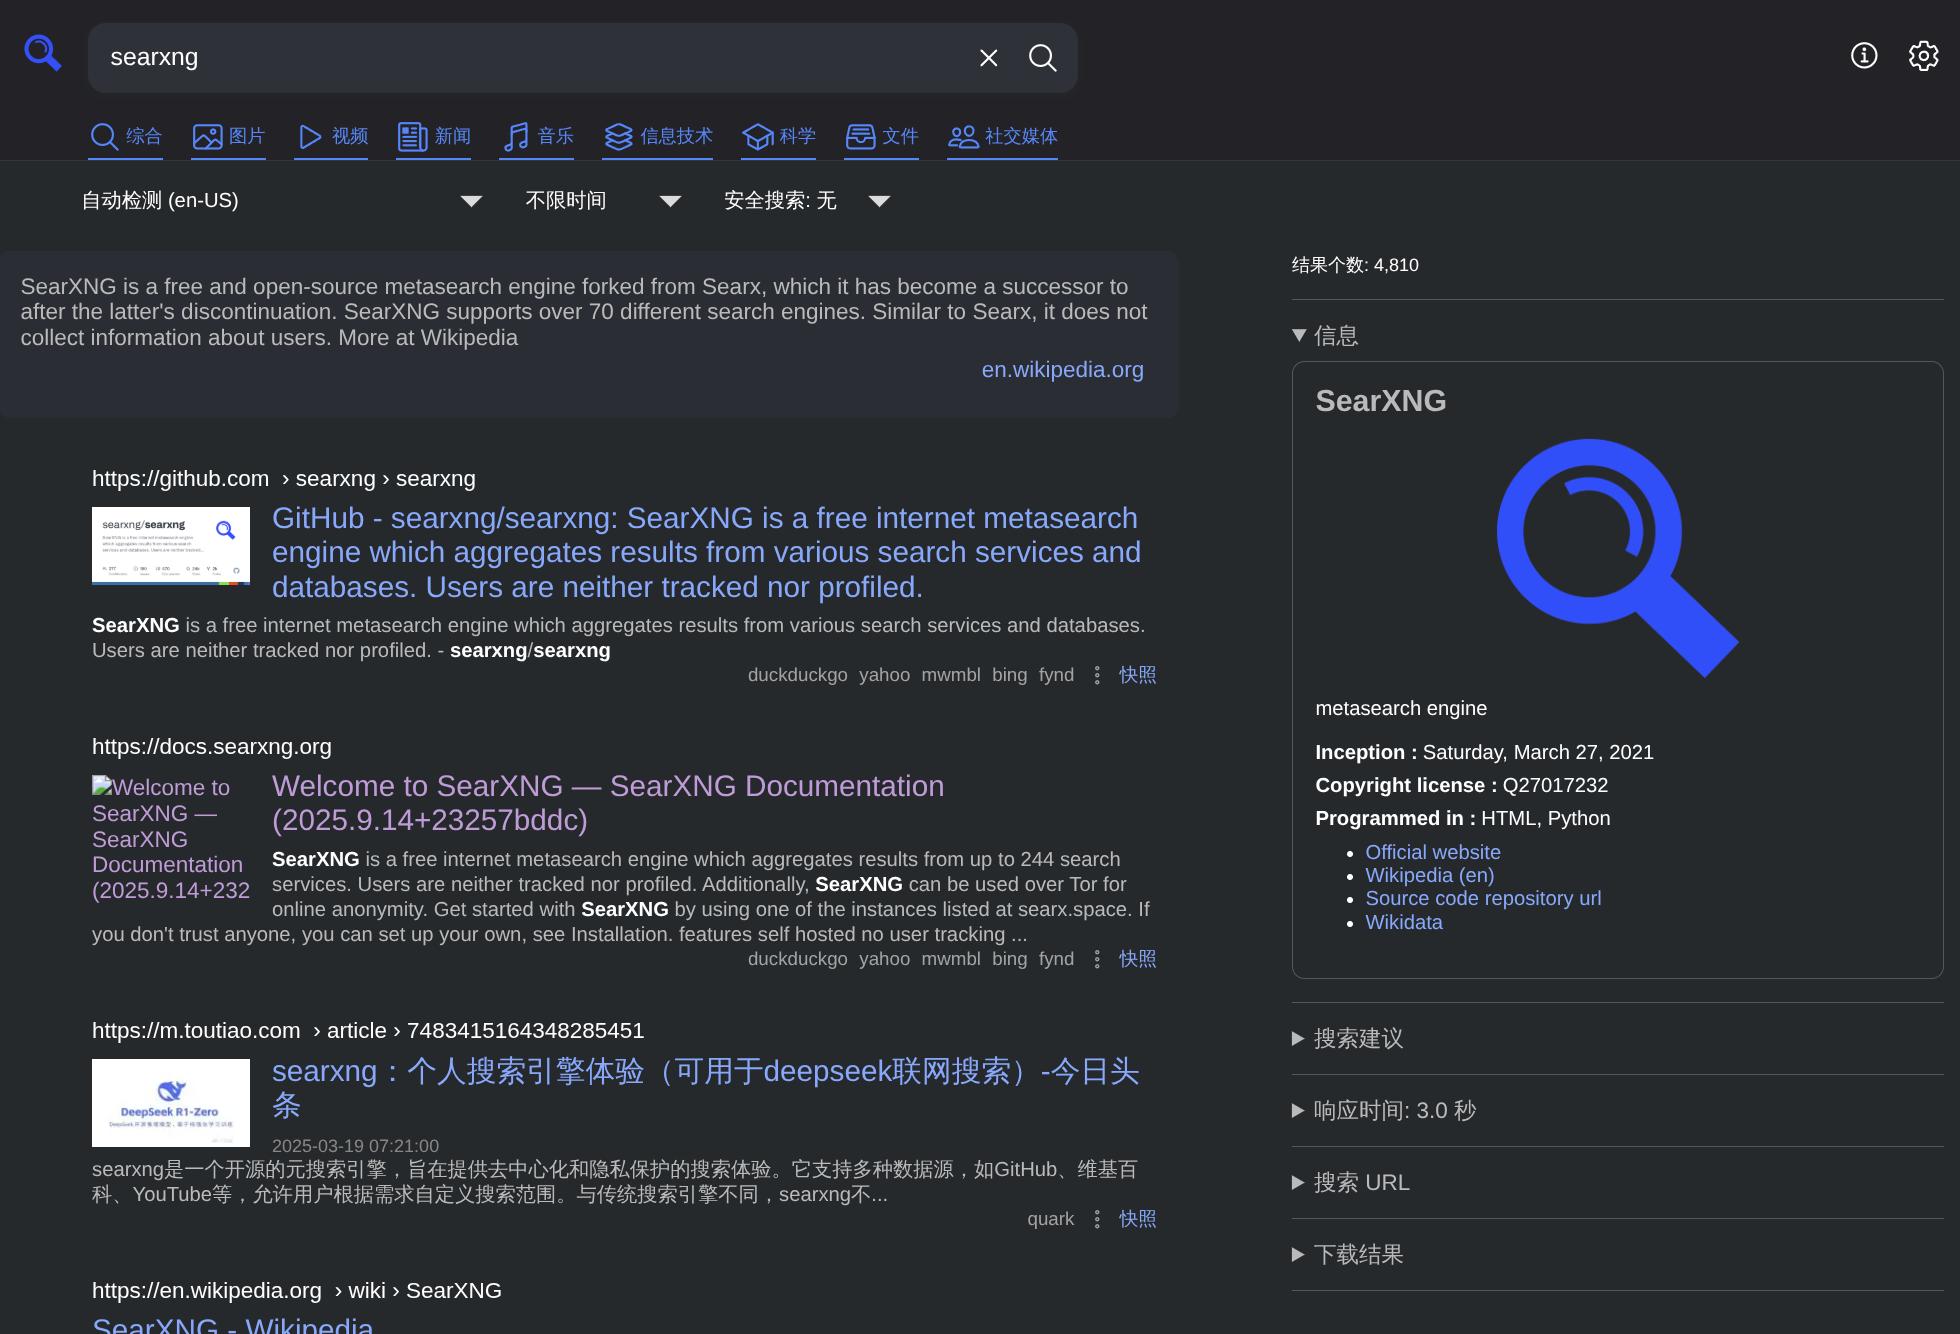Select the 社交媒体 social media tab
Viewport: 1960px width, 1334px height.
click(1002, 136)
